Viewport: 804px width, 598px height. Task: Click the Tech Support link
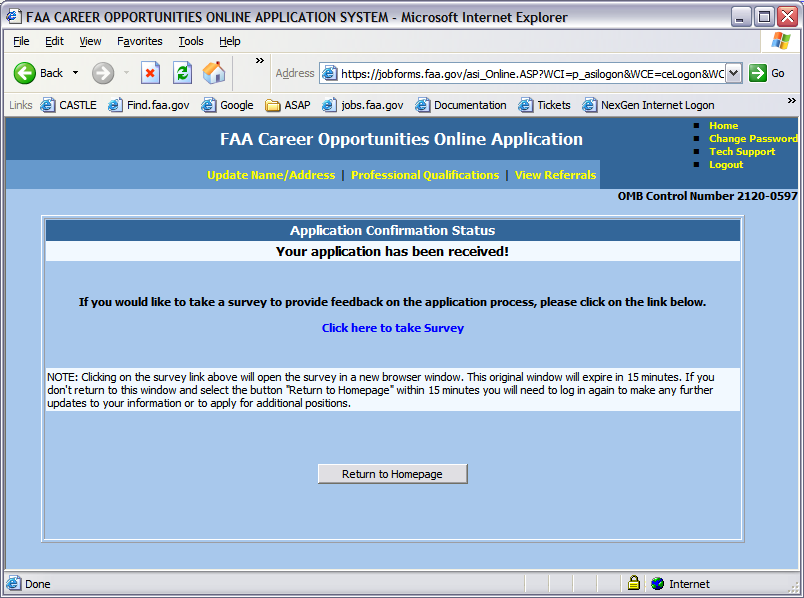(x=742, y=152)
